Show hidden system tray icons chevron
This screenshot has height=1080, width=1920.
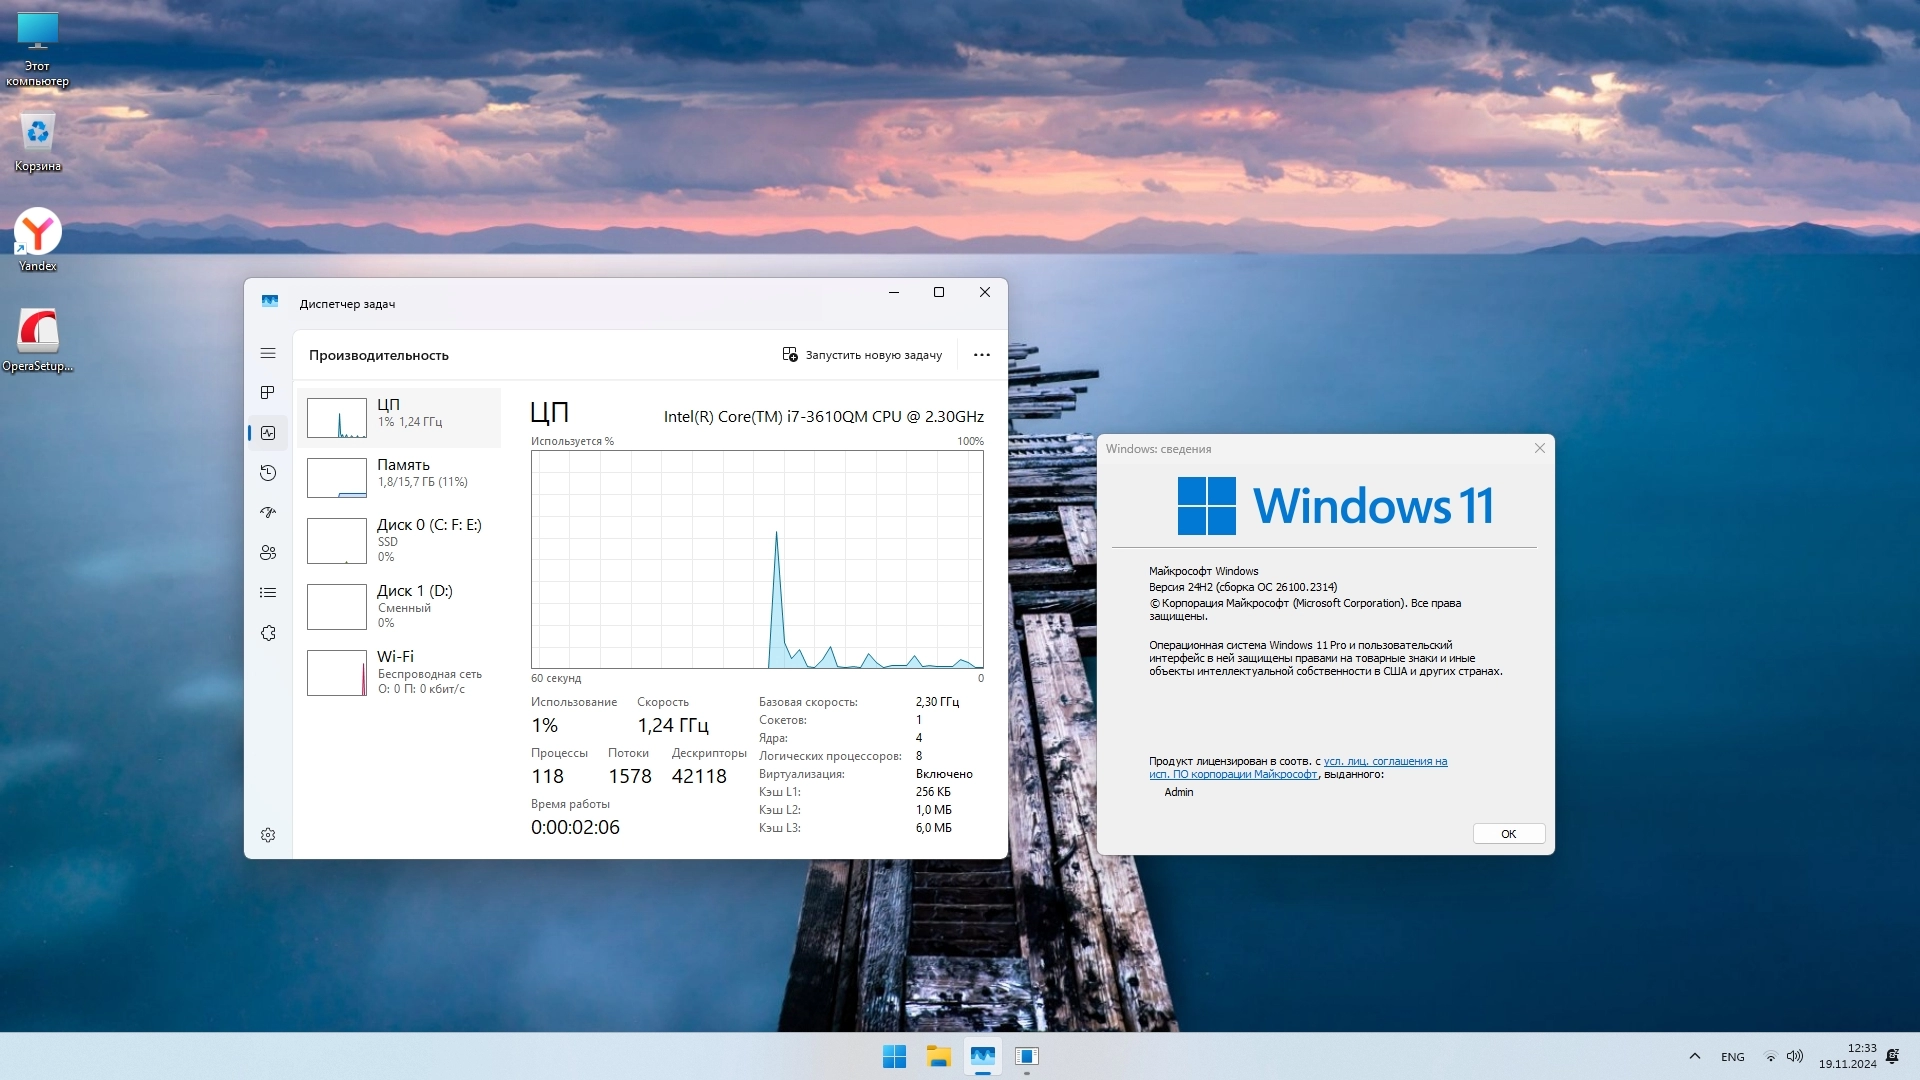1694,1056
